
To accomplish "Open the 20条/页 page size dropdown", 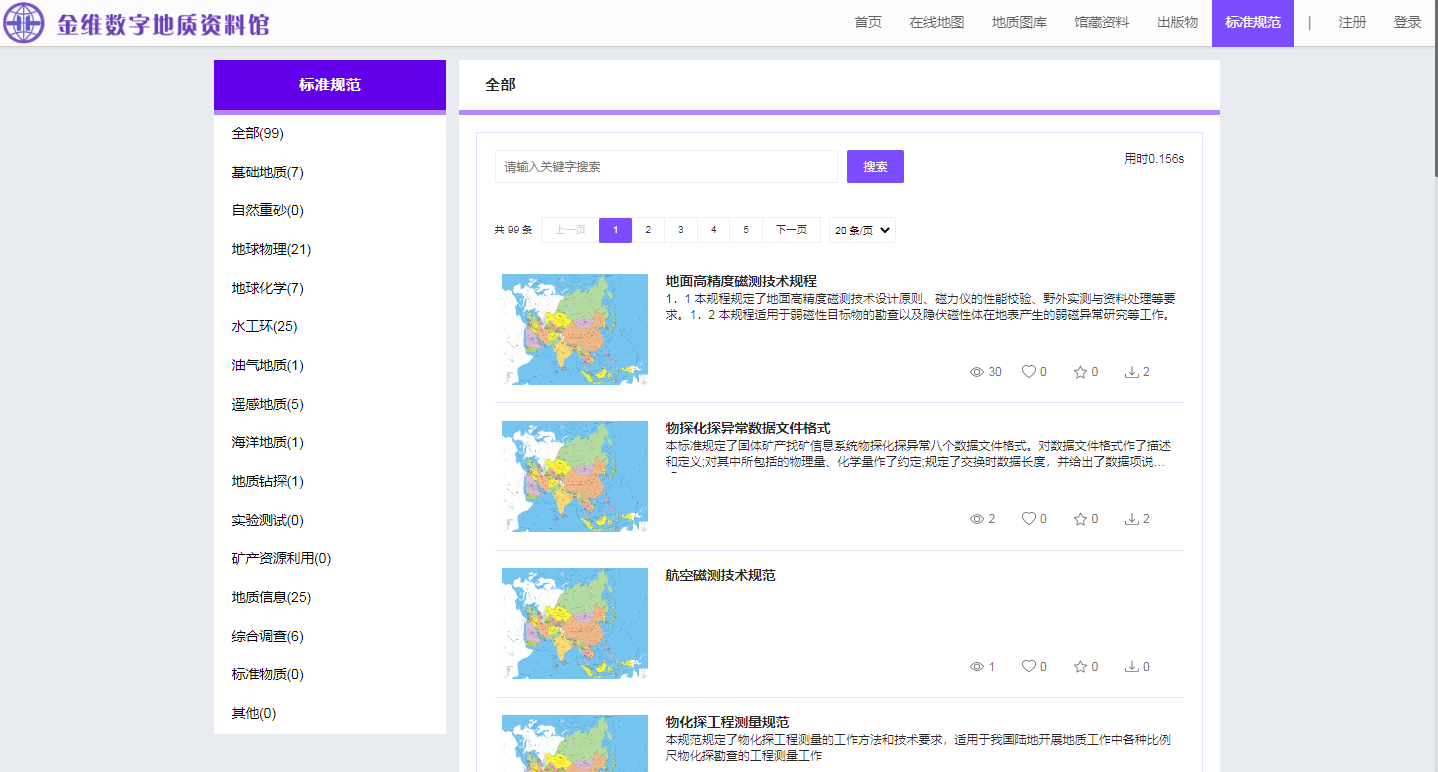I will click(862, 230).
